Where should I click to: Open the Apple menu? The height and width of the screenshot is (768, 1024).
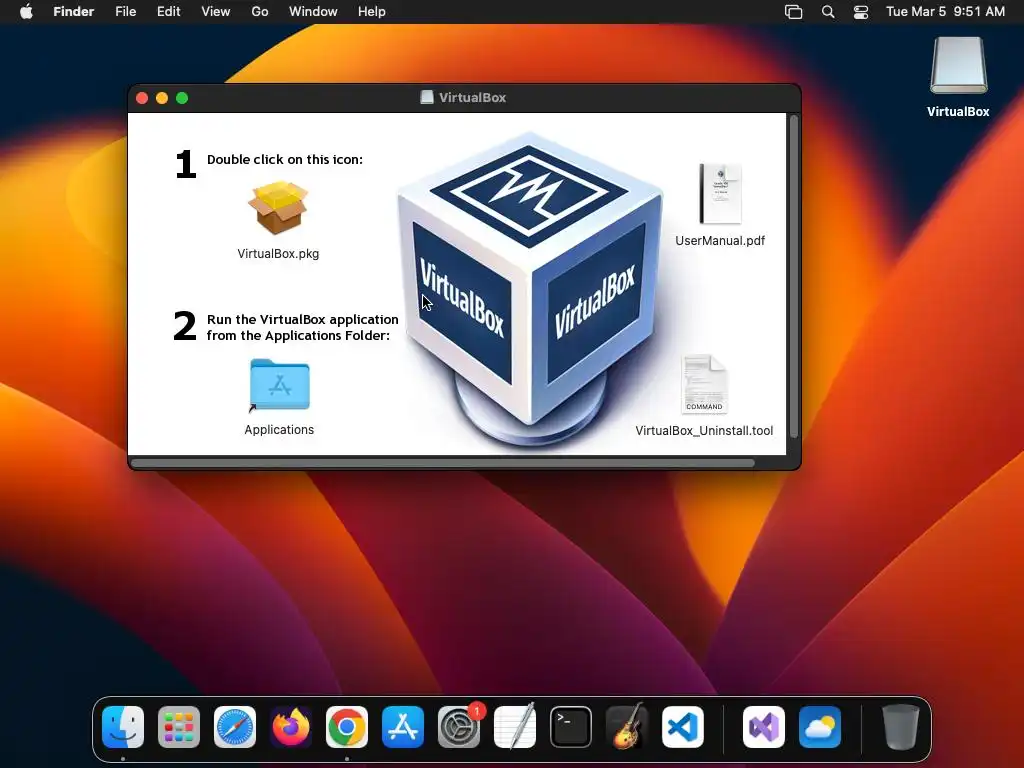(x=26, y=12)
